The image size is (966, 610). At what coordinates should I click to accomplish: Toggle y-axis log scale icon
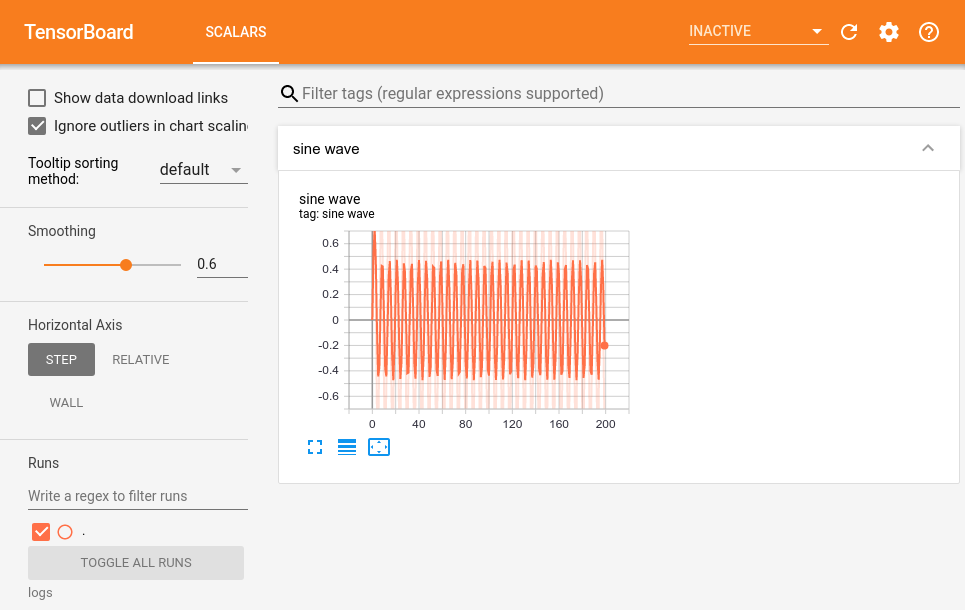[x=347, y=447]
